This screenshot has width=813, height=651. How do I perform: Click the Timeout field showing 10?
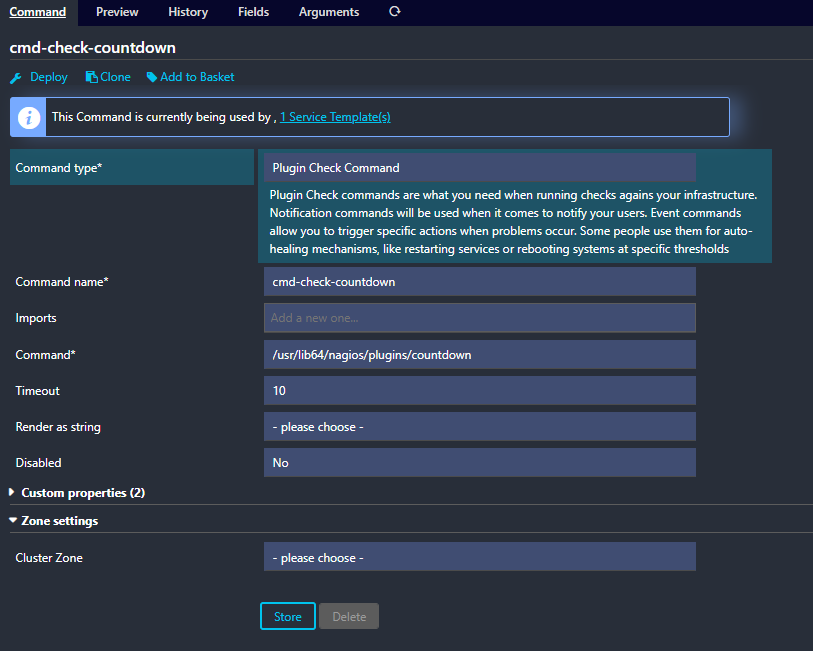479,391
